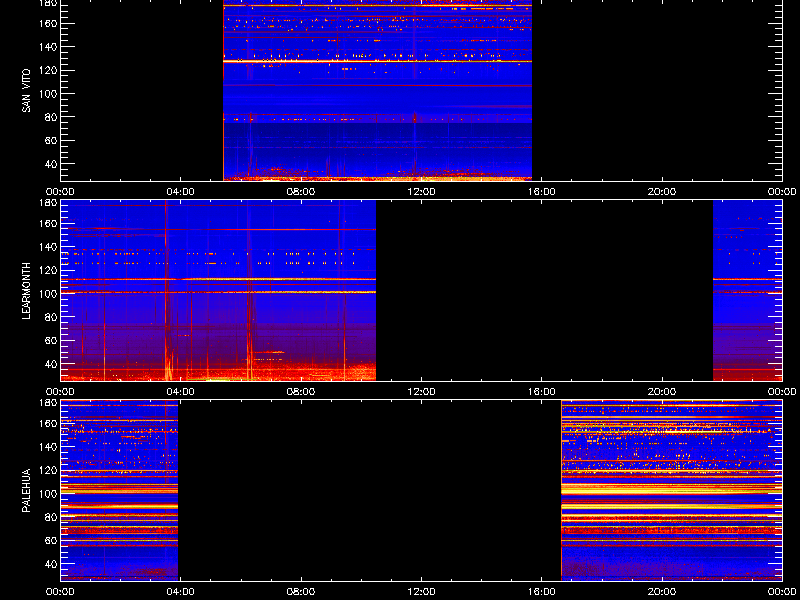Click the 16:00 time label below San Vito panel
This screenshot has width=800, height=600.
click(542, 192)
